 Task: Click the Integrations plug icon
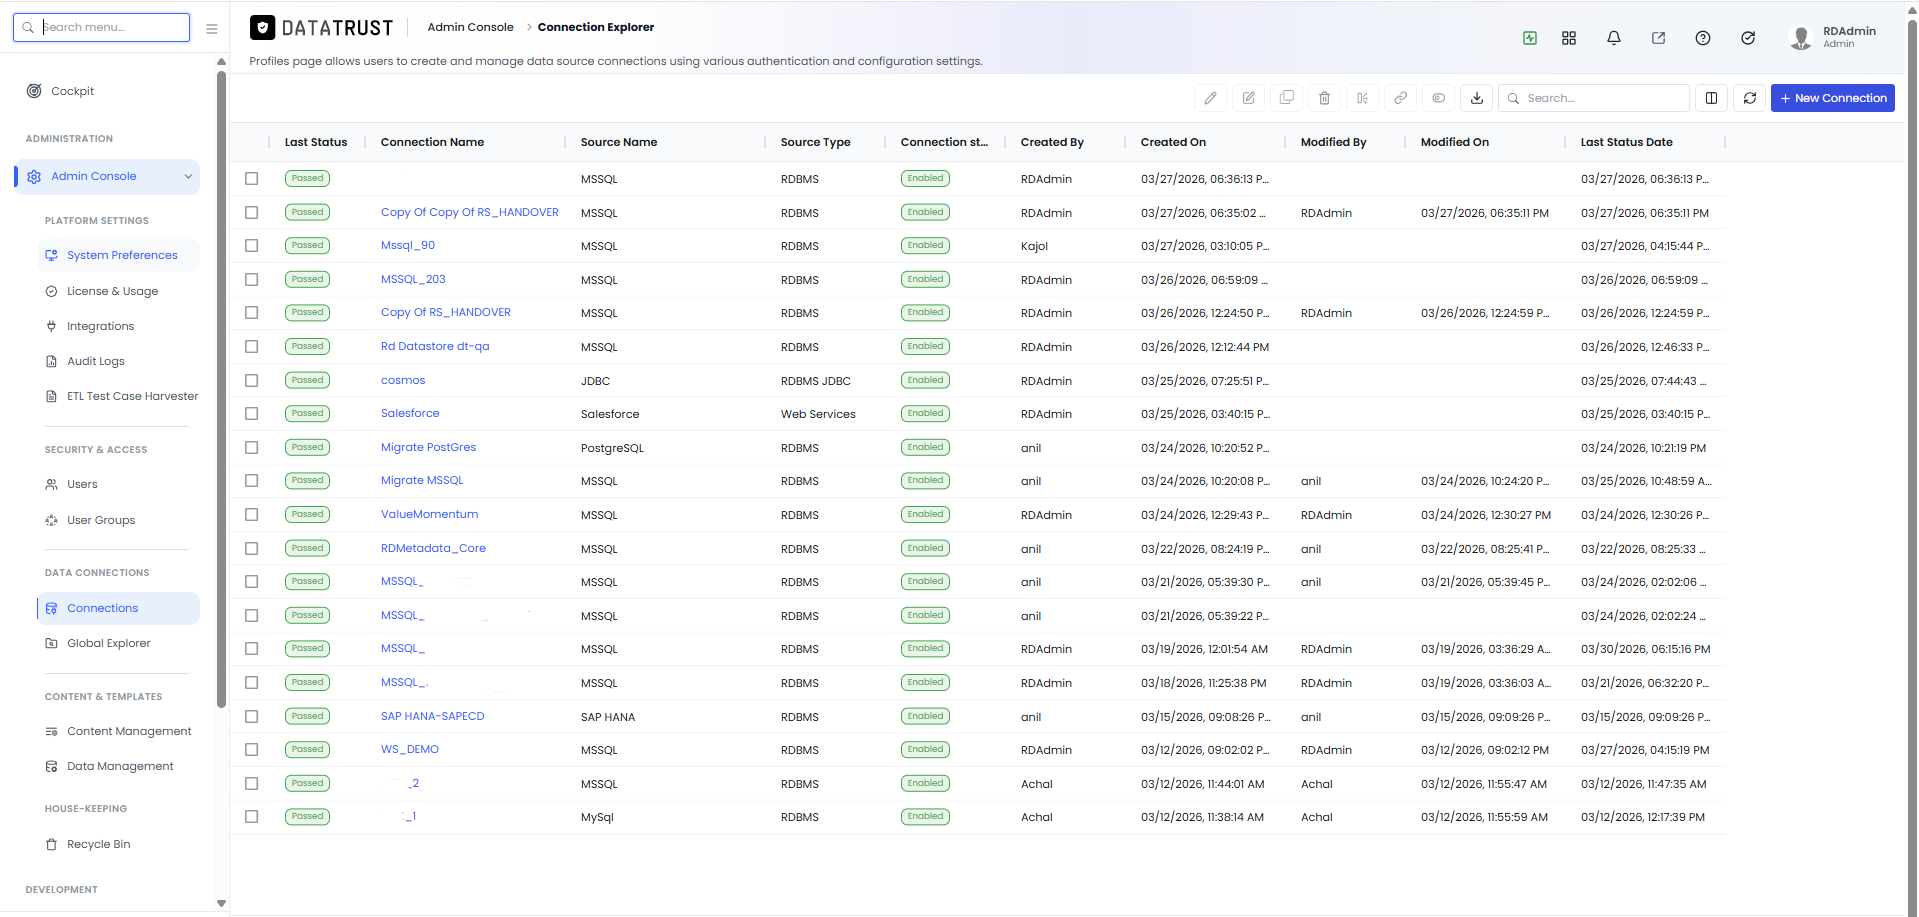(51, 326)
